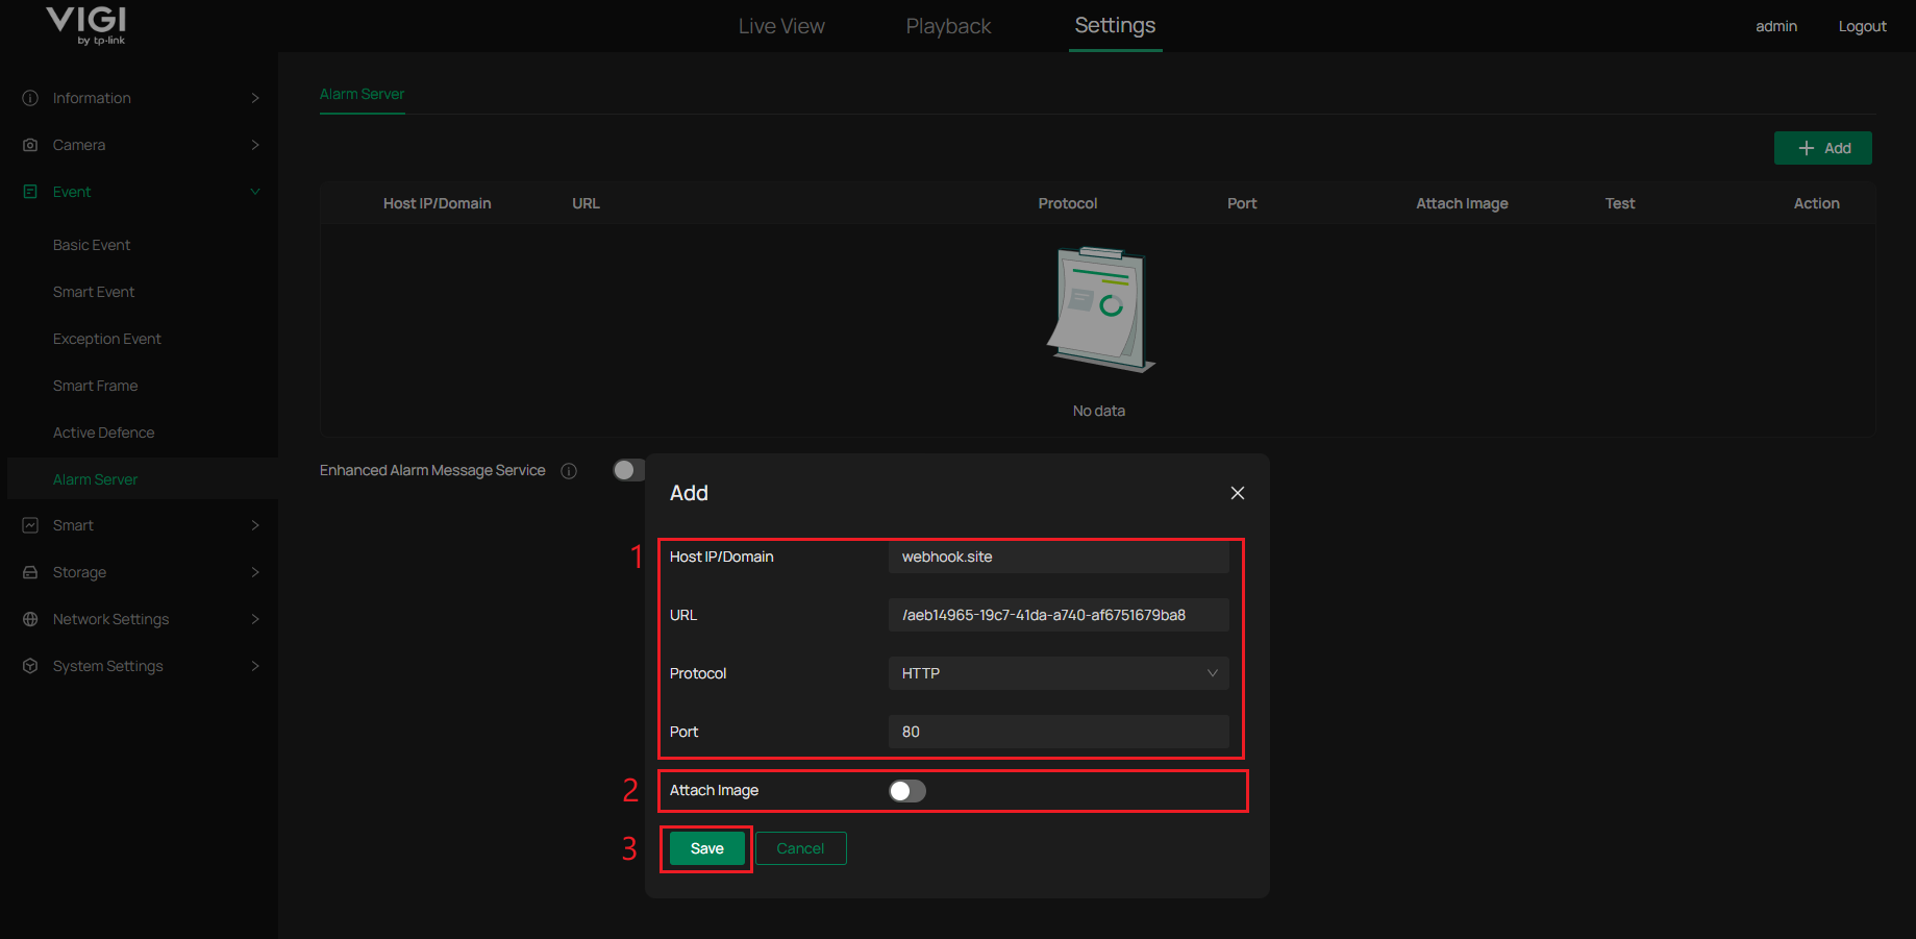Screen dimensions: 1916x939
Task: Switch to the Playback tab
Action: pyautogui.click(x=948, y=26)
